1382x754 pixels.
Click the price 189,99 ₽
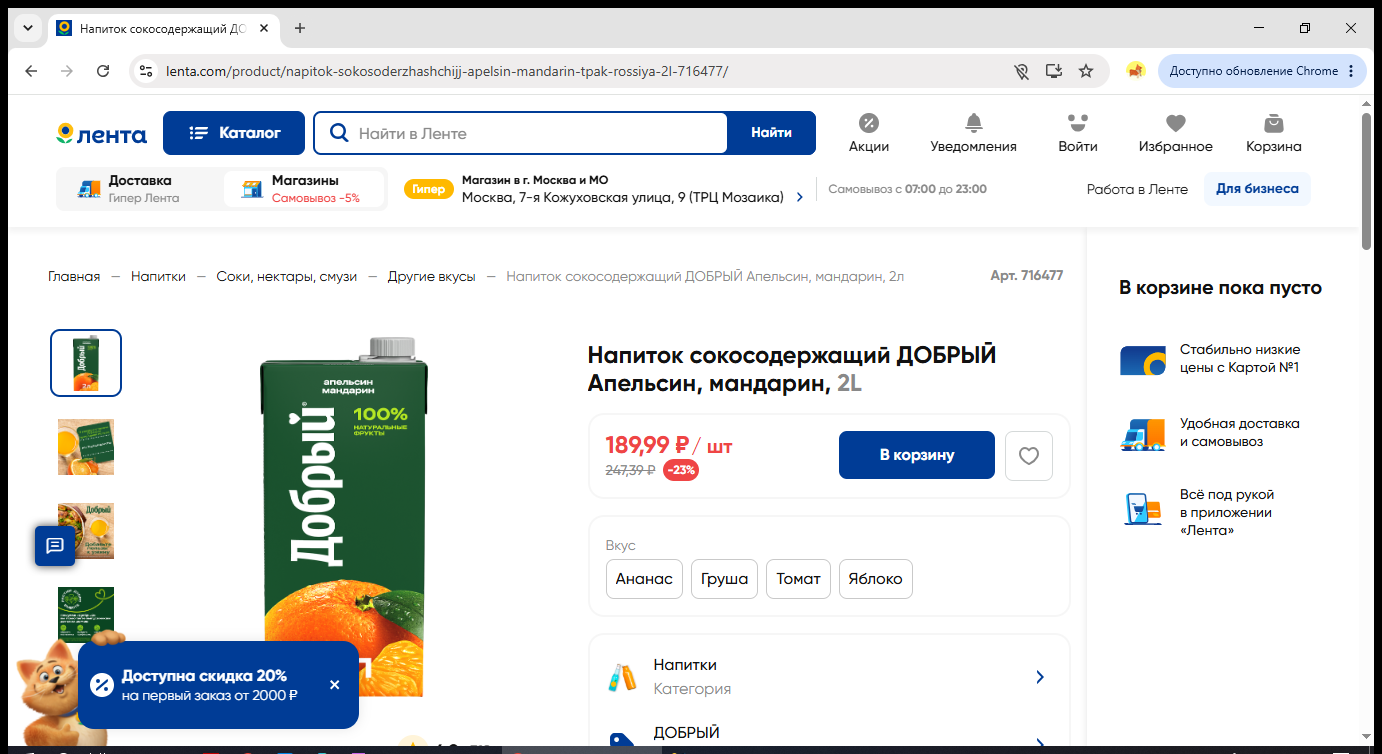(648, 445)
